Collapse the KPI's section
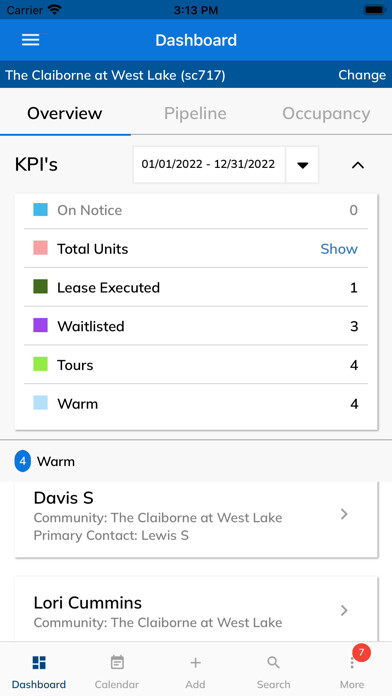This screenshot has height=696, width=392. click(x=358, y=165)
